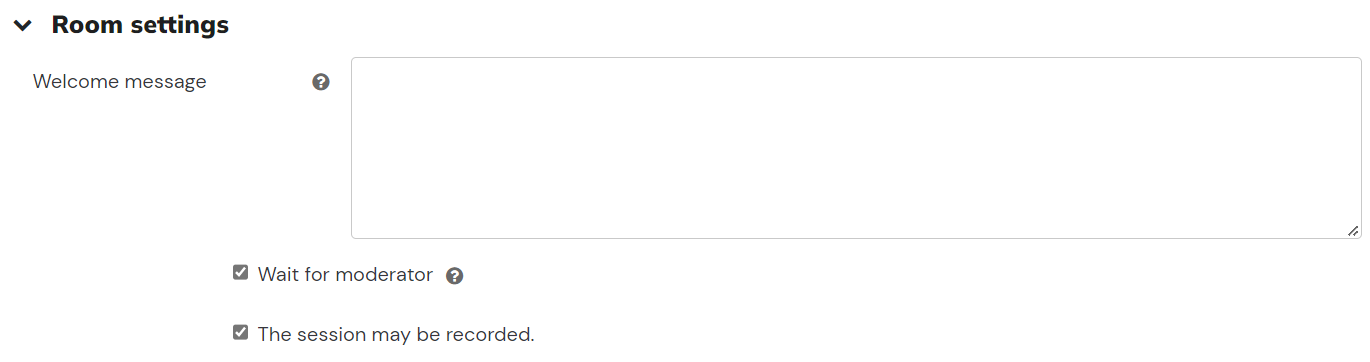Untick the Wait for moderator checkbox
The height and width of the screenshot is (362, 1370).
tap(240, 272)
